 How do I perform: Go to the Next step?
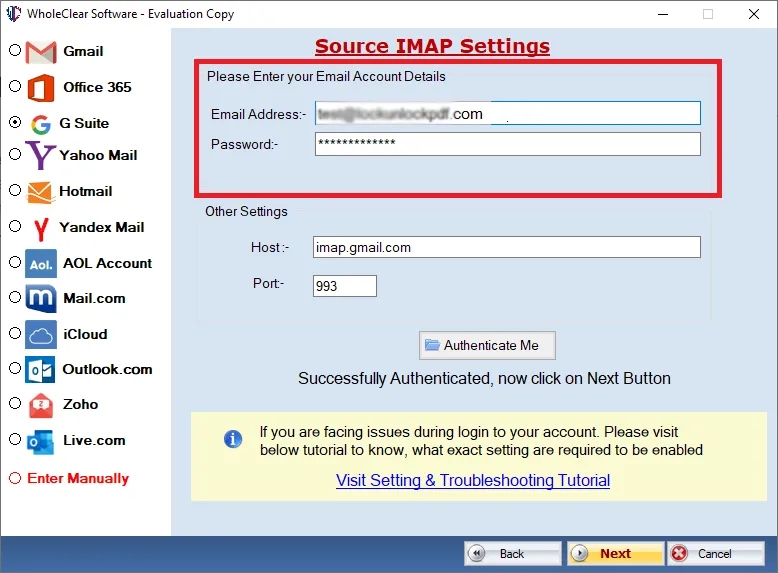[x=615, y=553]
